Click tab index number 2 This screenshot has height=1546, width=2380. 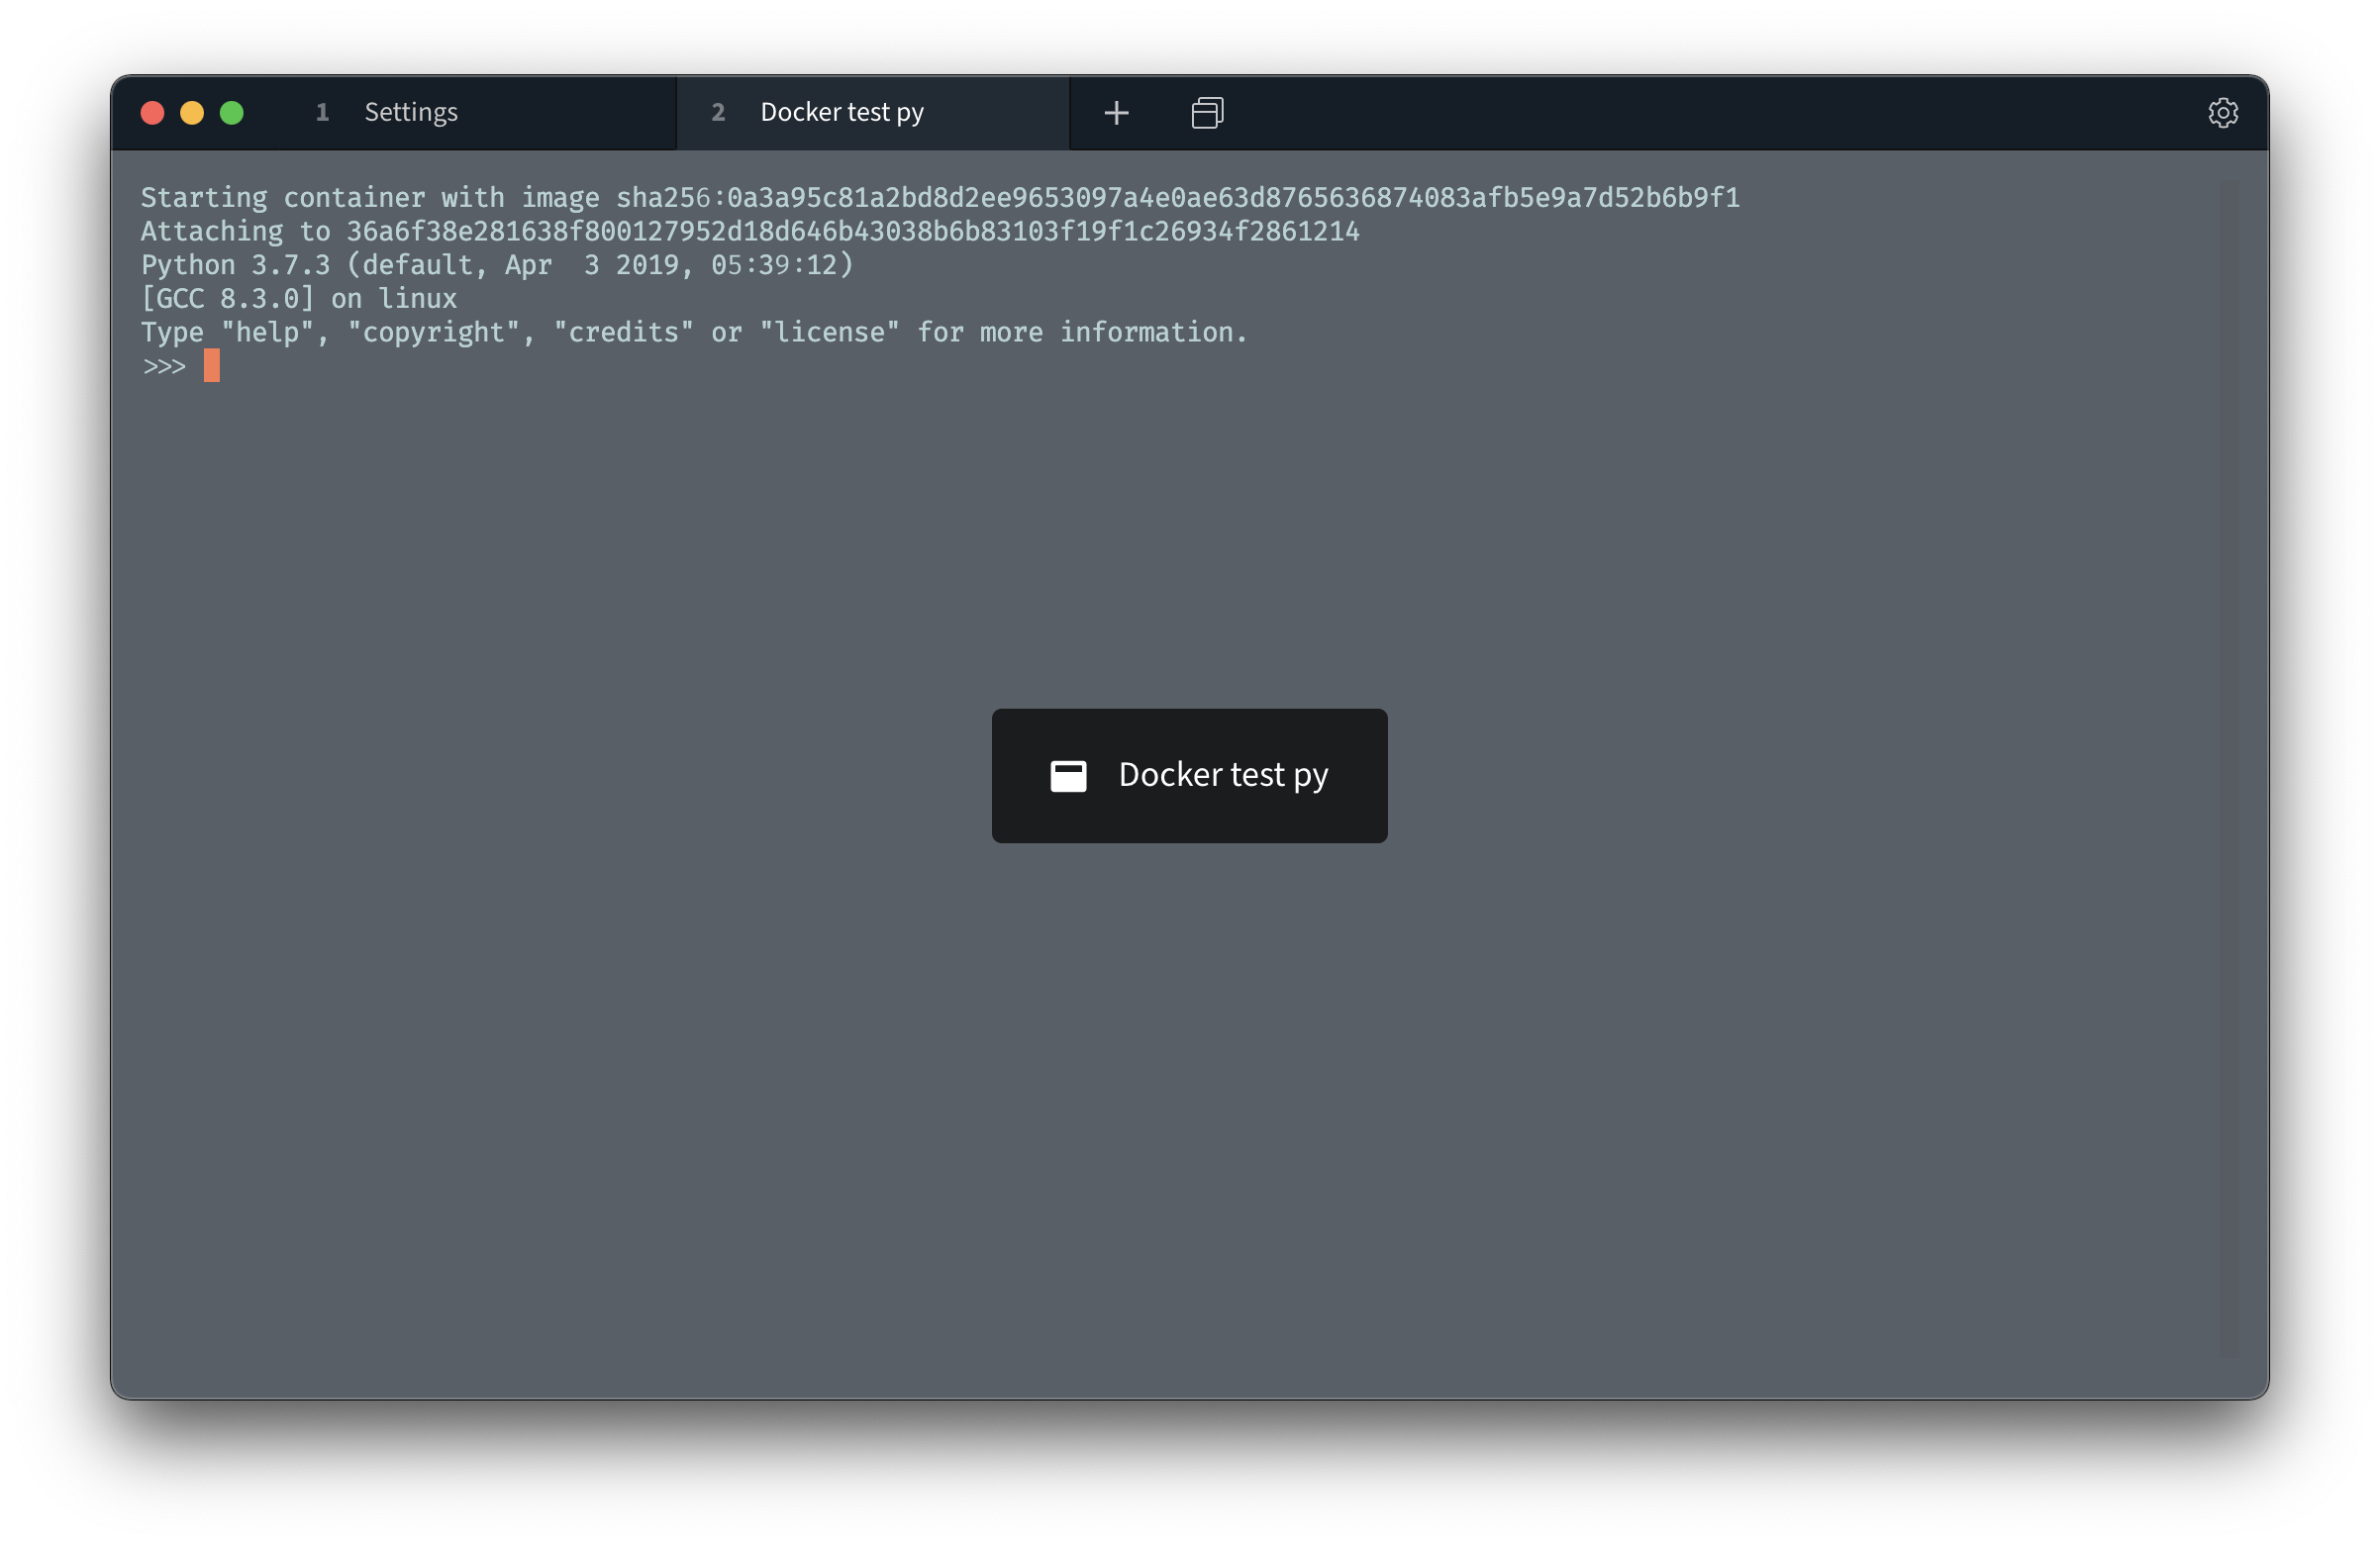(x=718, y=113)
